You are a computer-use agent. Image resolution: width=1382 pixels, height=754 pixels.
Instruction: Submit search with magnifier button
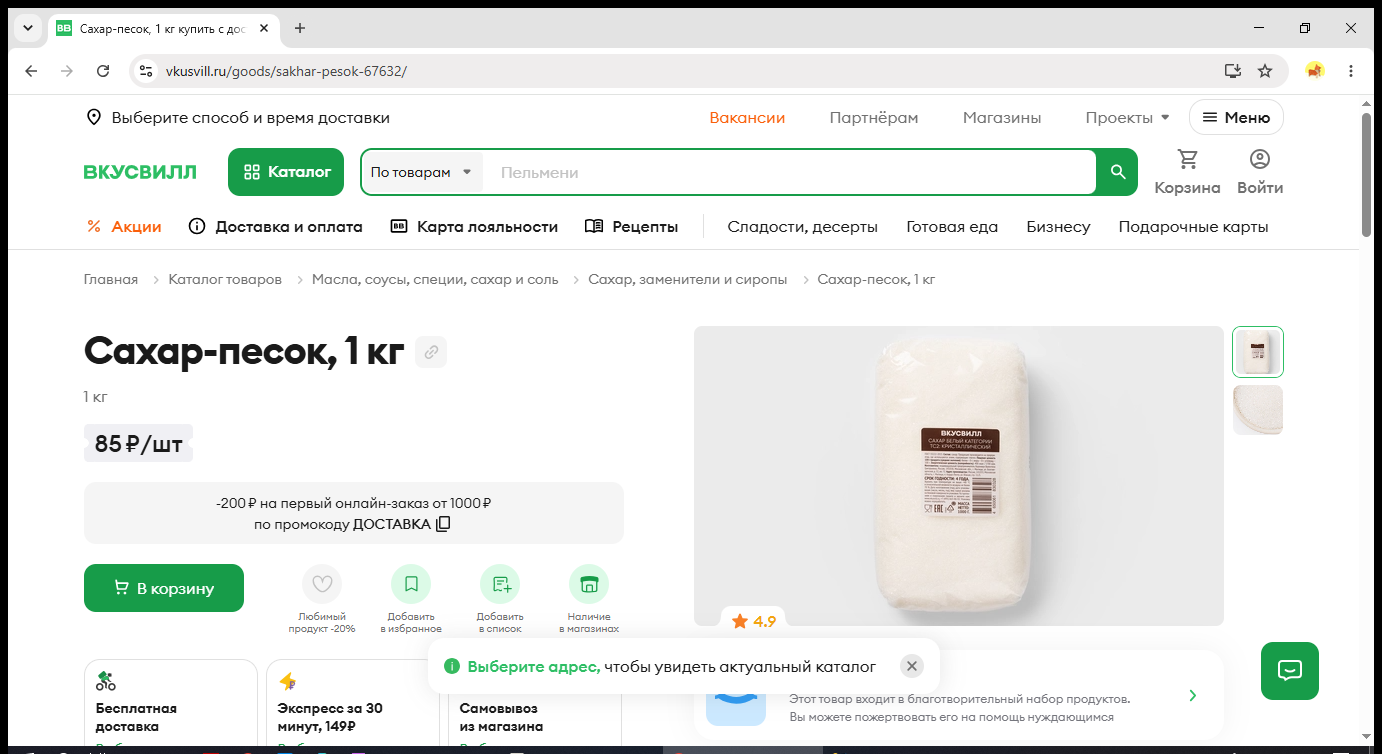pyautogui.click(x=1118, y=172)
